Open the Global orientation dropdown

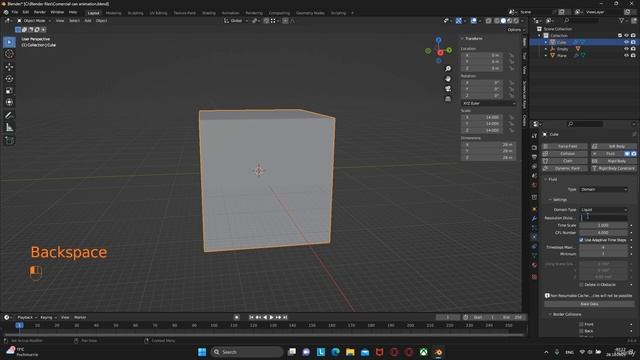click(236, 20)
